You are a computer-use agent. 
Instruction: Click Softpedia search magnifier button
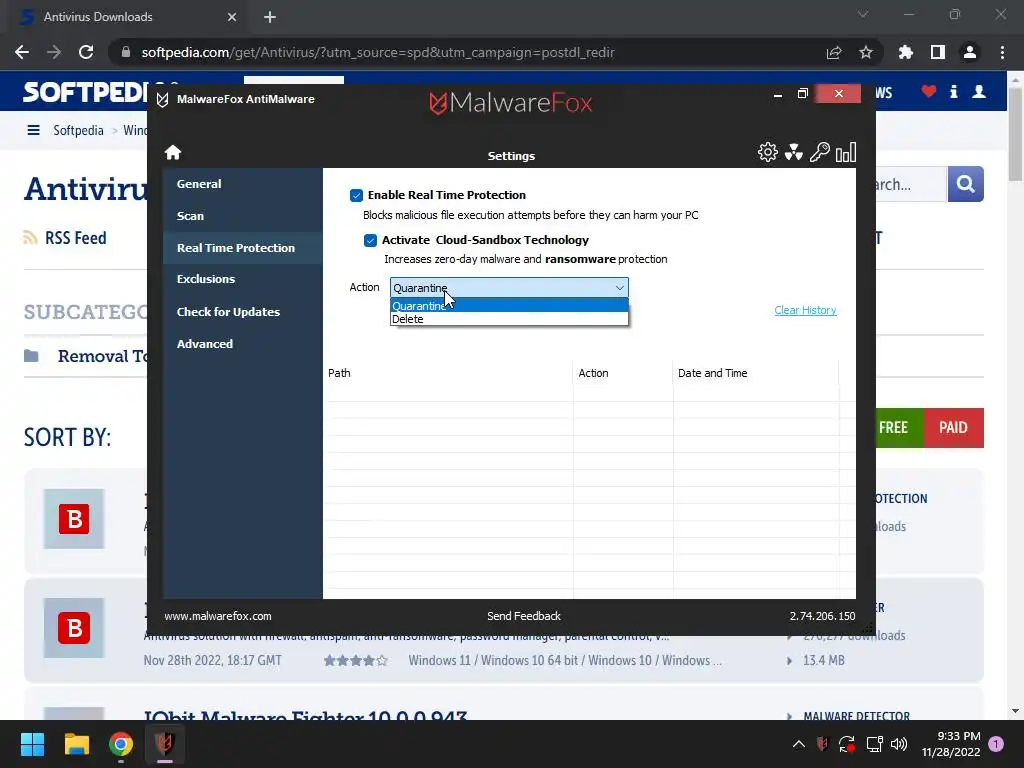[965, 184]
